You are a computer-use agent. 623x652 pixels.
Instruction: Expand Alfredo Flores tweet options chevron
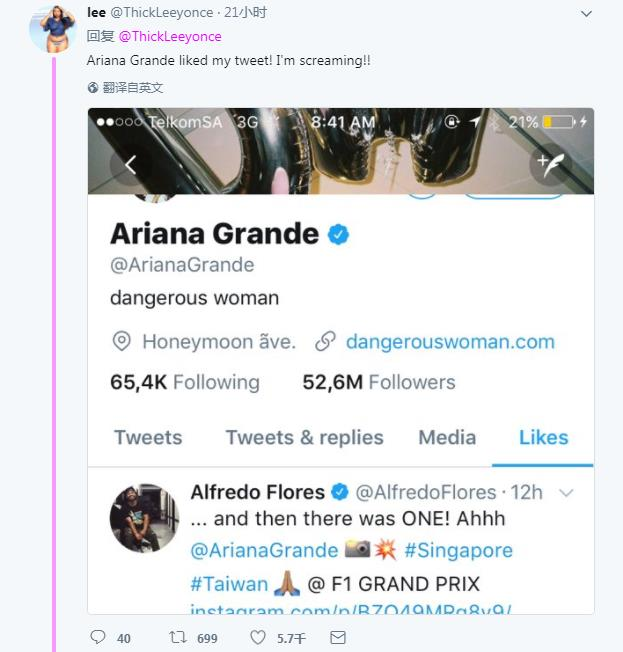566,493
